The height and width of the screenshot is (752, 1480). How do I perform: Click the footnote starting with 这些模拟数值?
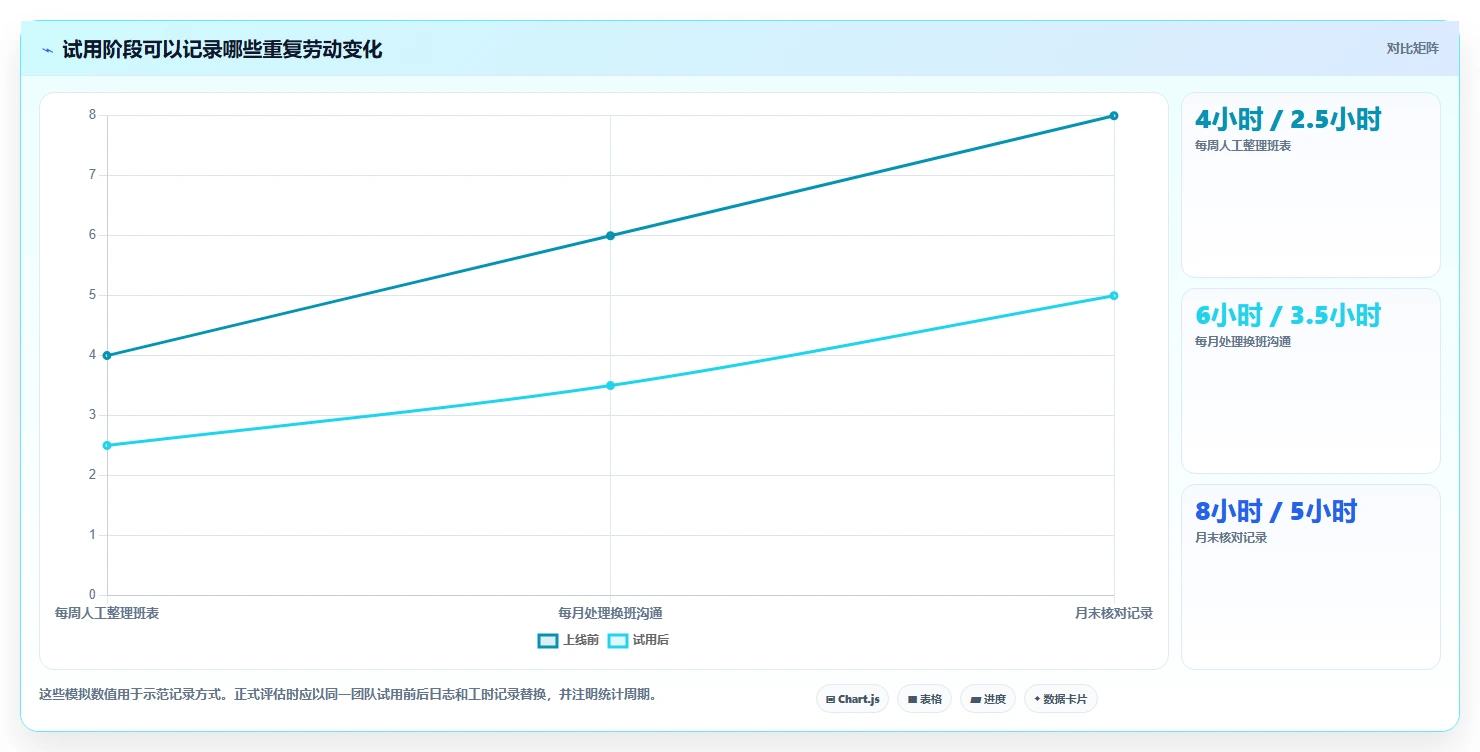[350, 695]
